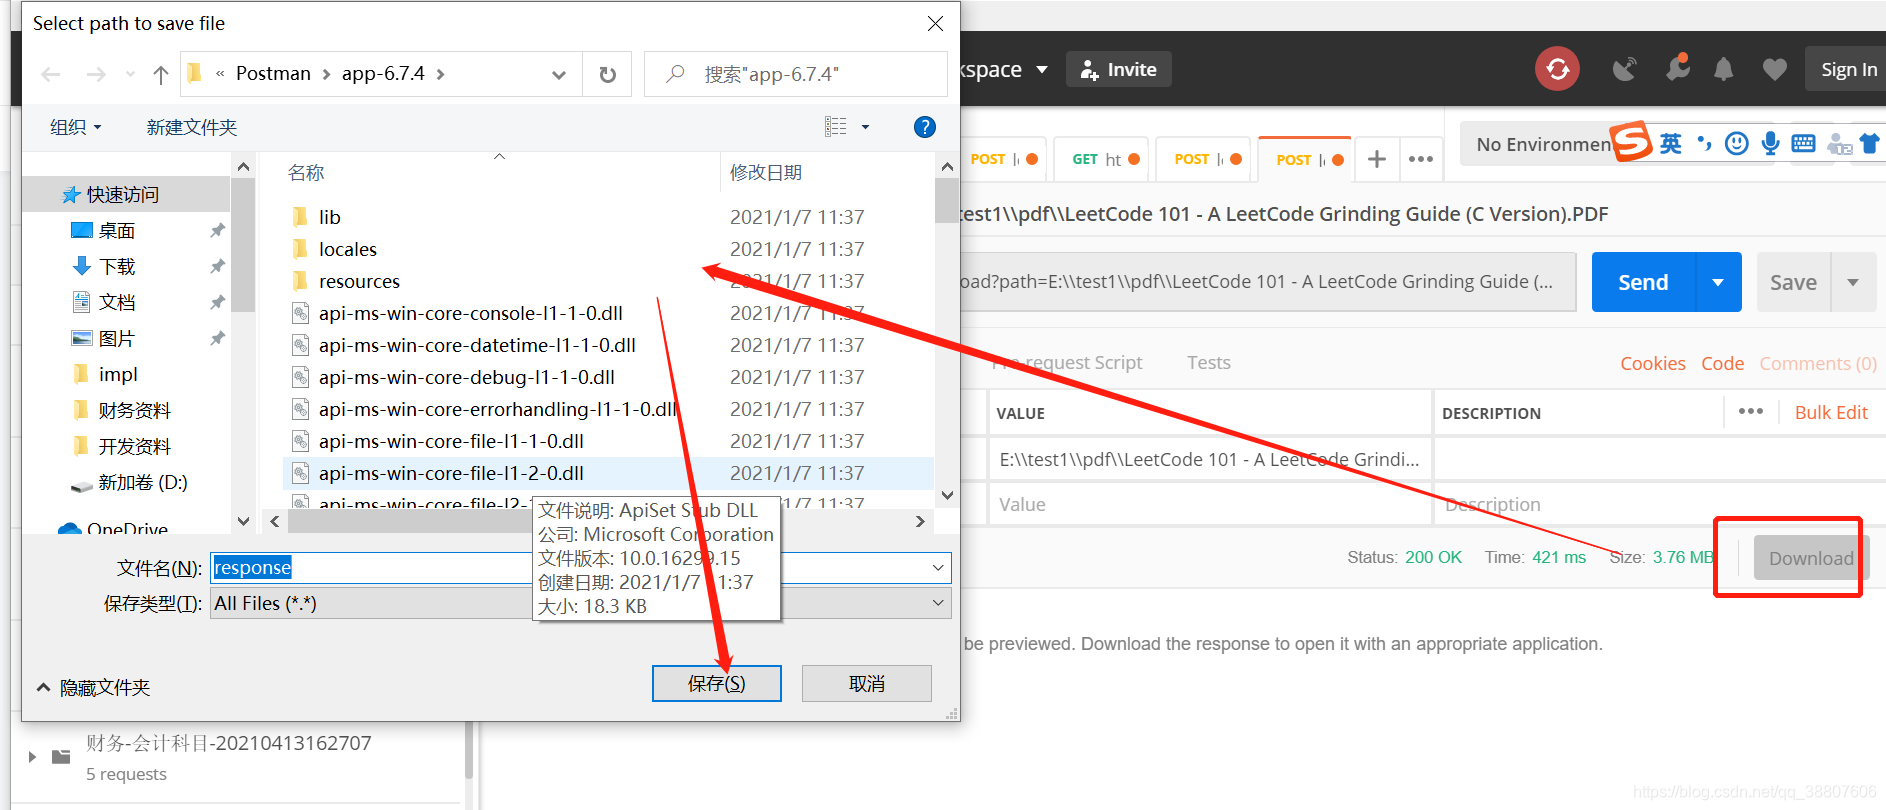Open the help question mark icon

pos(925,127)
